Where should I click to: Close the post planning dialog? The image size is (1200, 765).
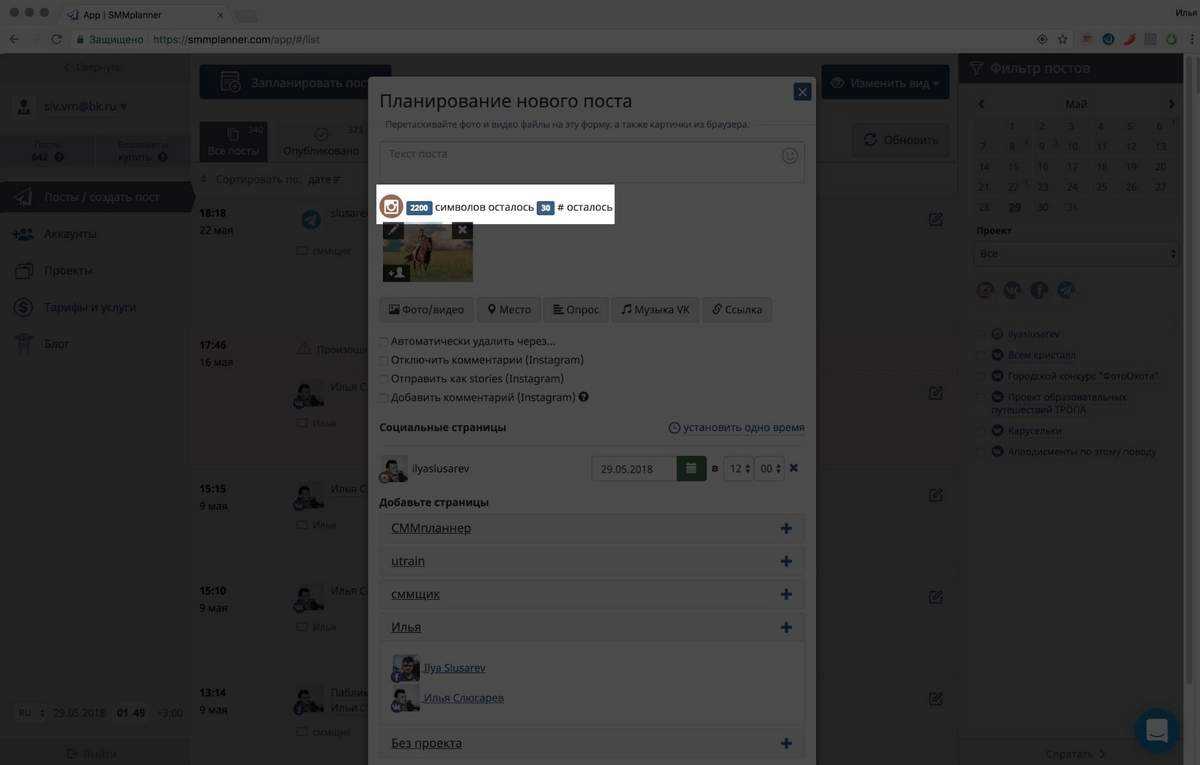(x=802, y=92)
